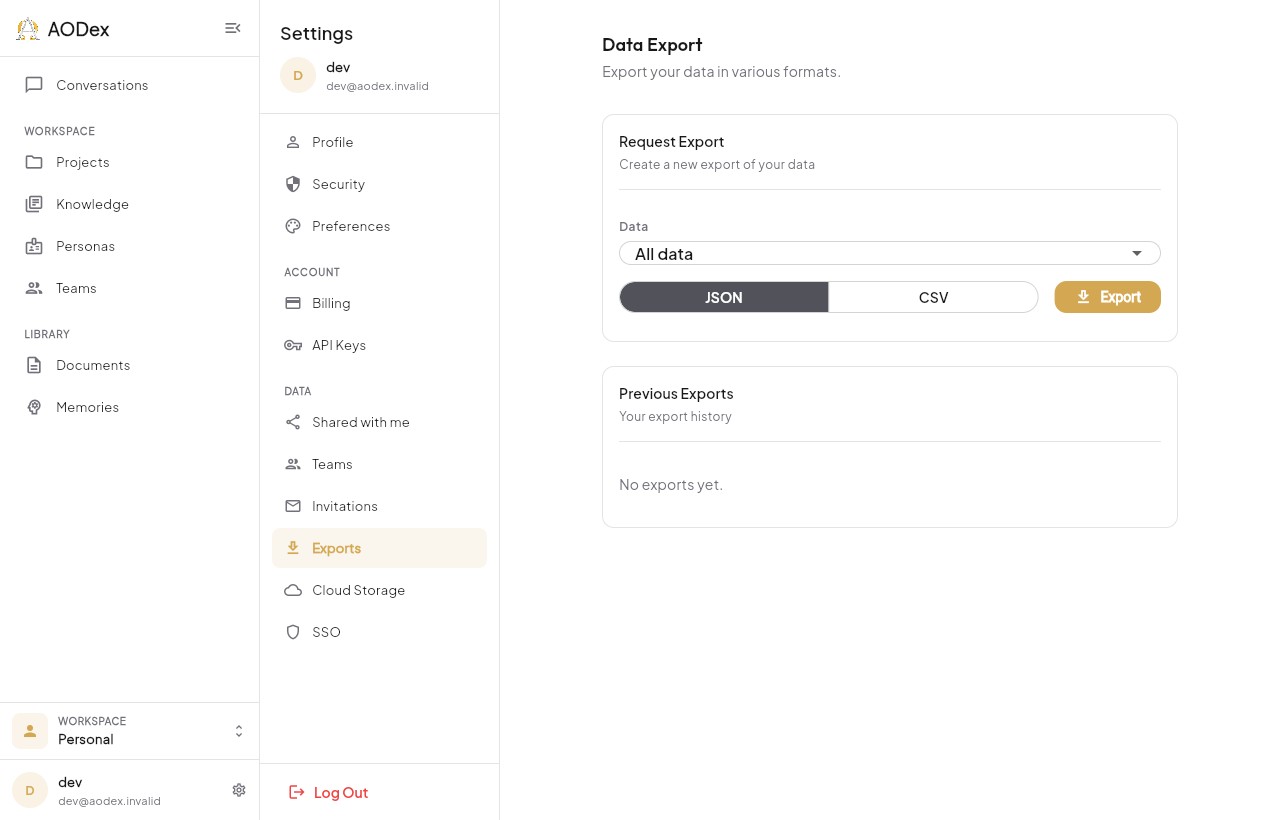Open the SSO settings
The height and width of the screenshot is (820, 1280).
coord(379,632)
